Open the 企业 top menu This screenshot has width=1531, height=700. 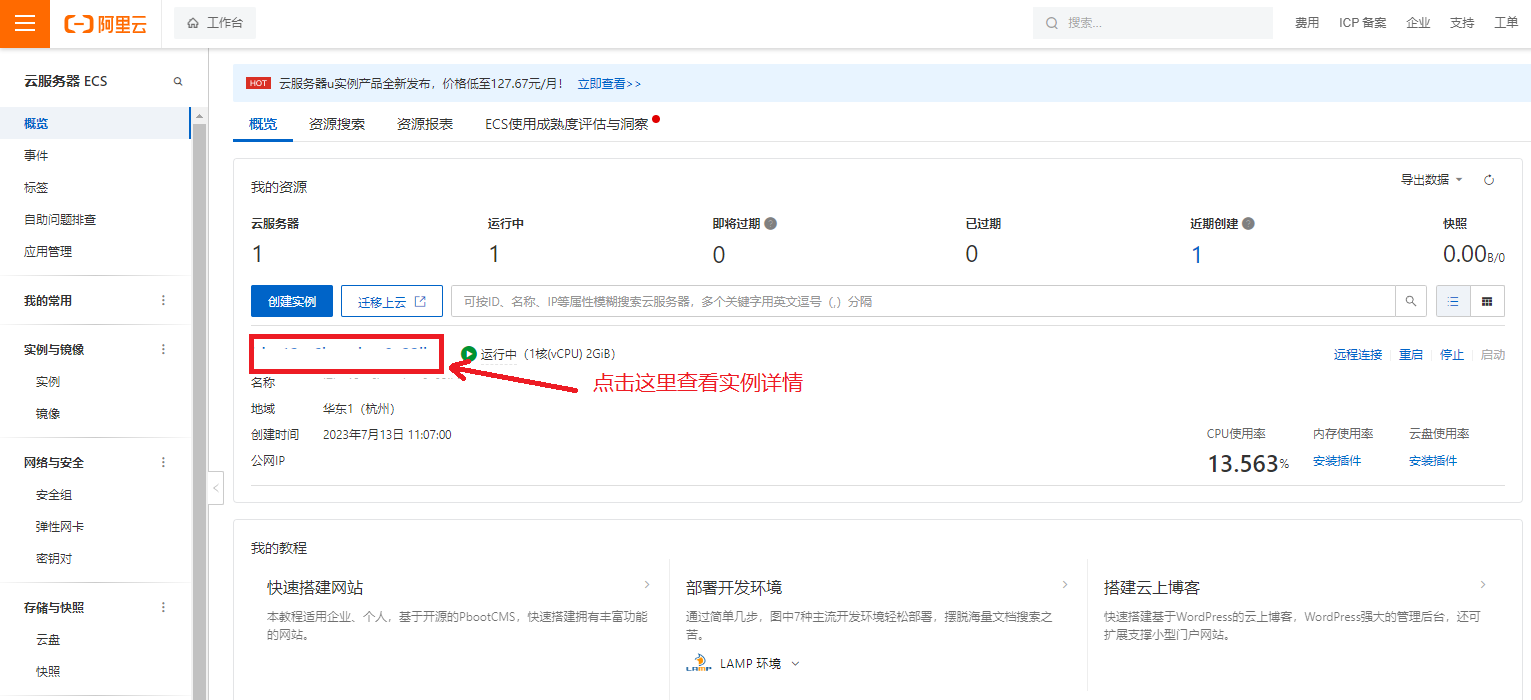click(1418, 23)
